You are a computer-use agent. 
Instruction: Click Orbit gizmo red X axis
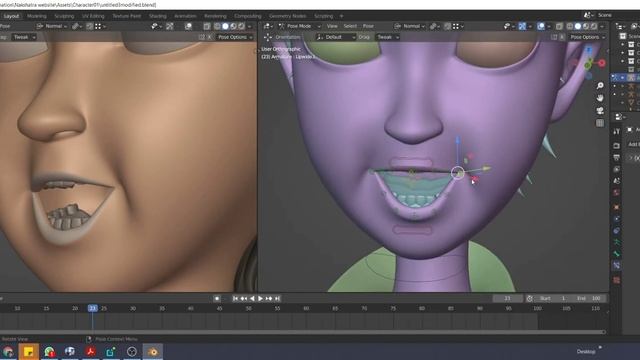[602, 63]
